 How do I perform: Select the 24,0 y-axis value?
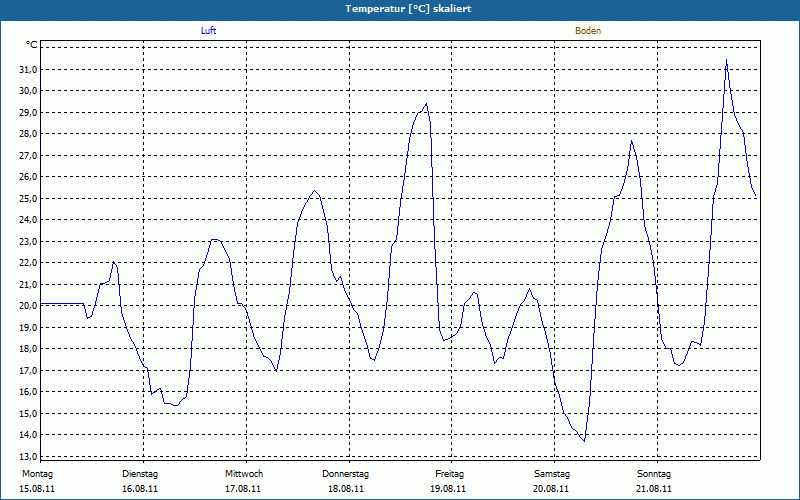[x=29, y=220]
